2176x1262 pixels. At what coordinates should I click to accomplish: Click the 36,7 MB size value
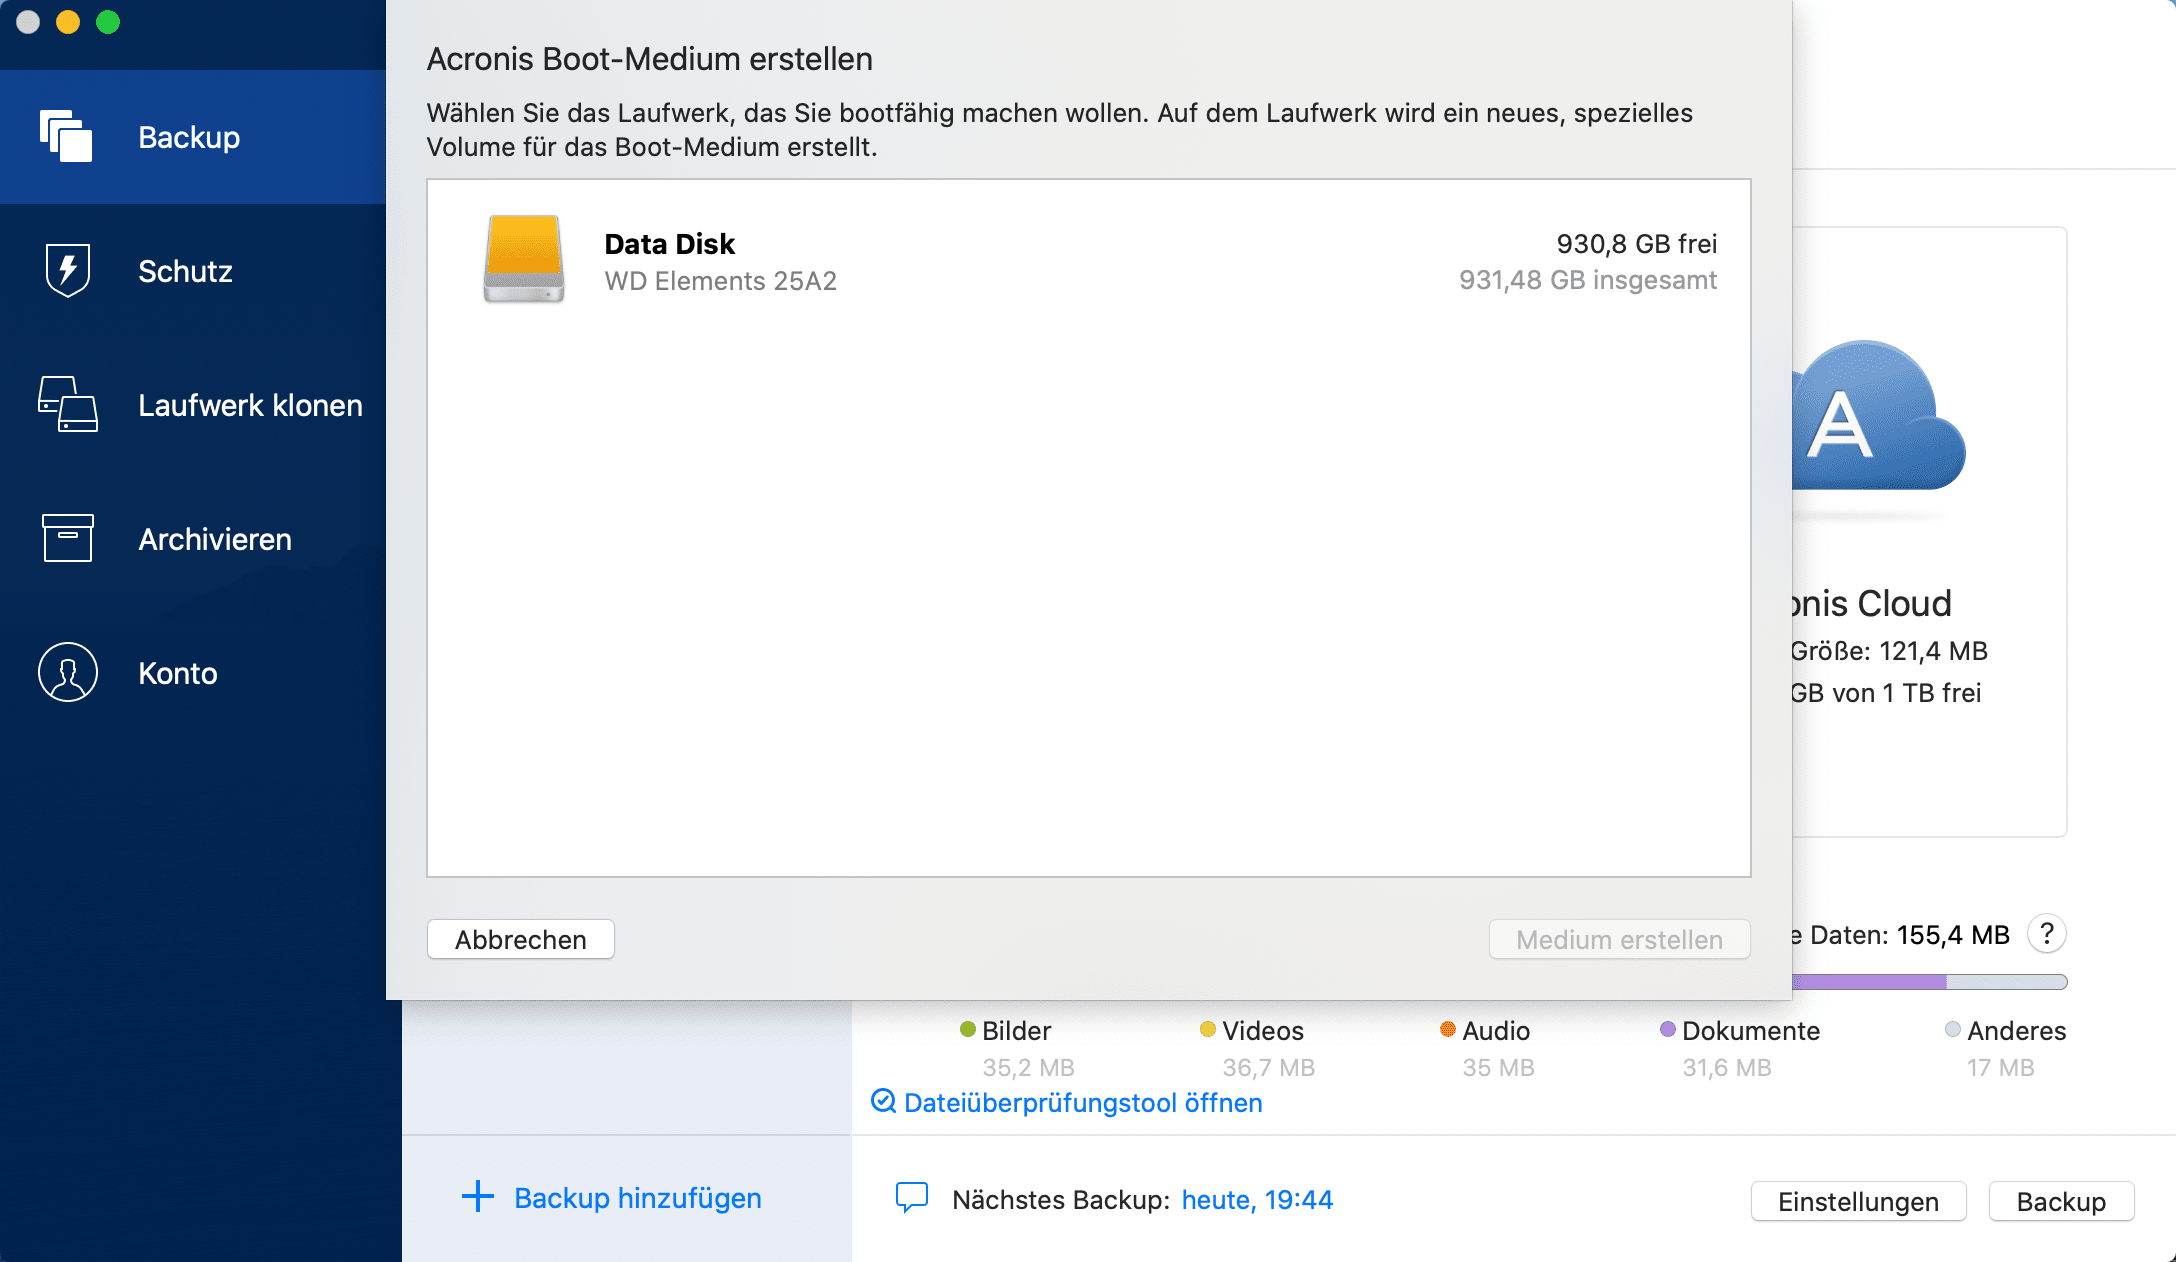[x=1268, y=1068]
